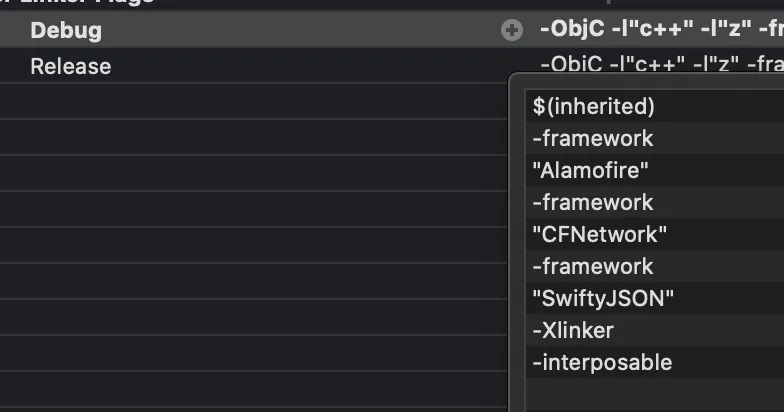Select the -framework line above "SwiftyJSON"
The width and height of the screenshot is (784, 412).
[x=593, y=266]
